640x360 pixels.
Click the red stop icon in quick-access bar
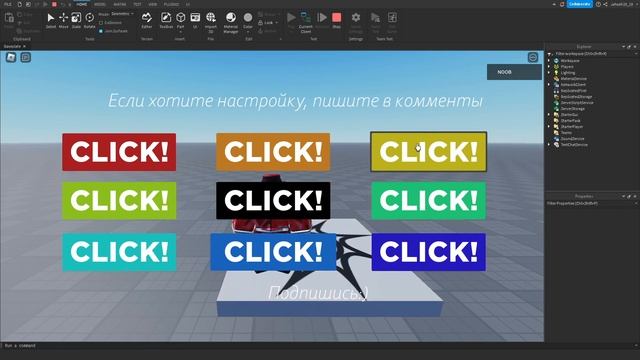54,4
